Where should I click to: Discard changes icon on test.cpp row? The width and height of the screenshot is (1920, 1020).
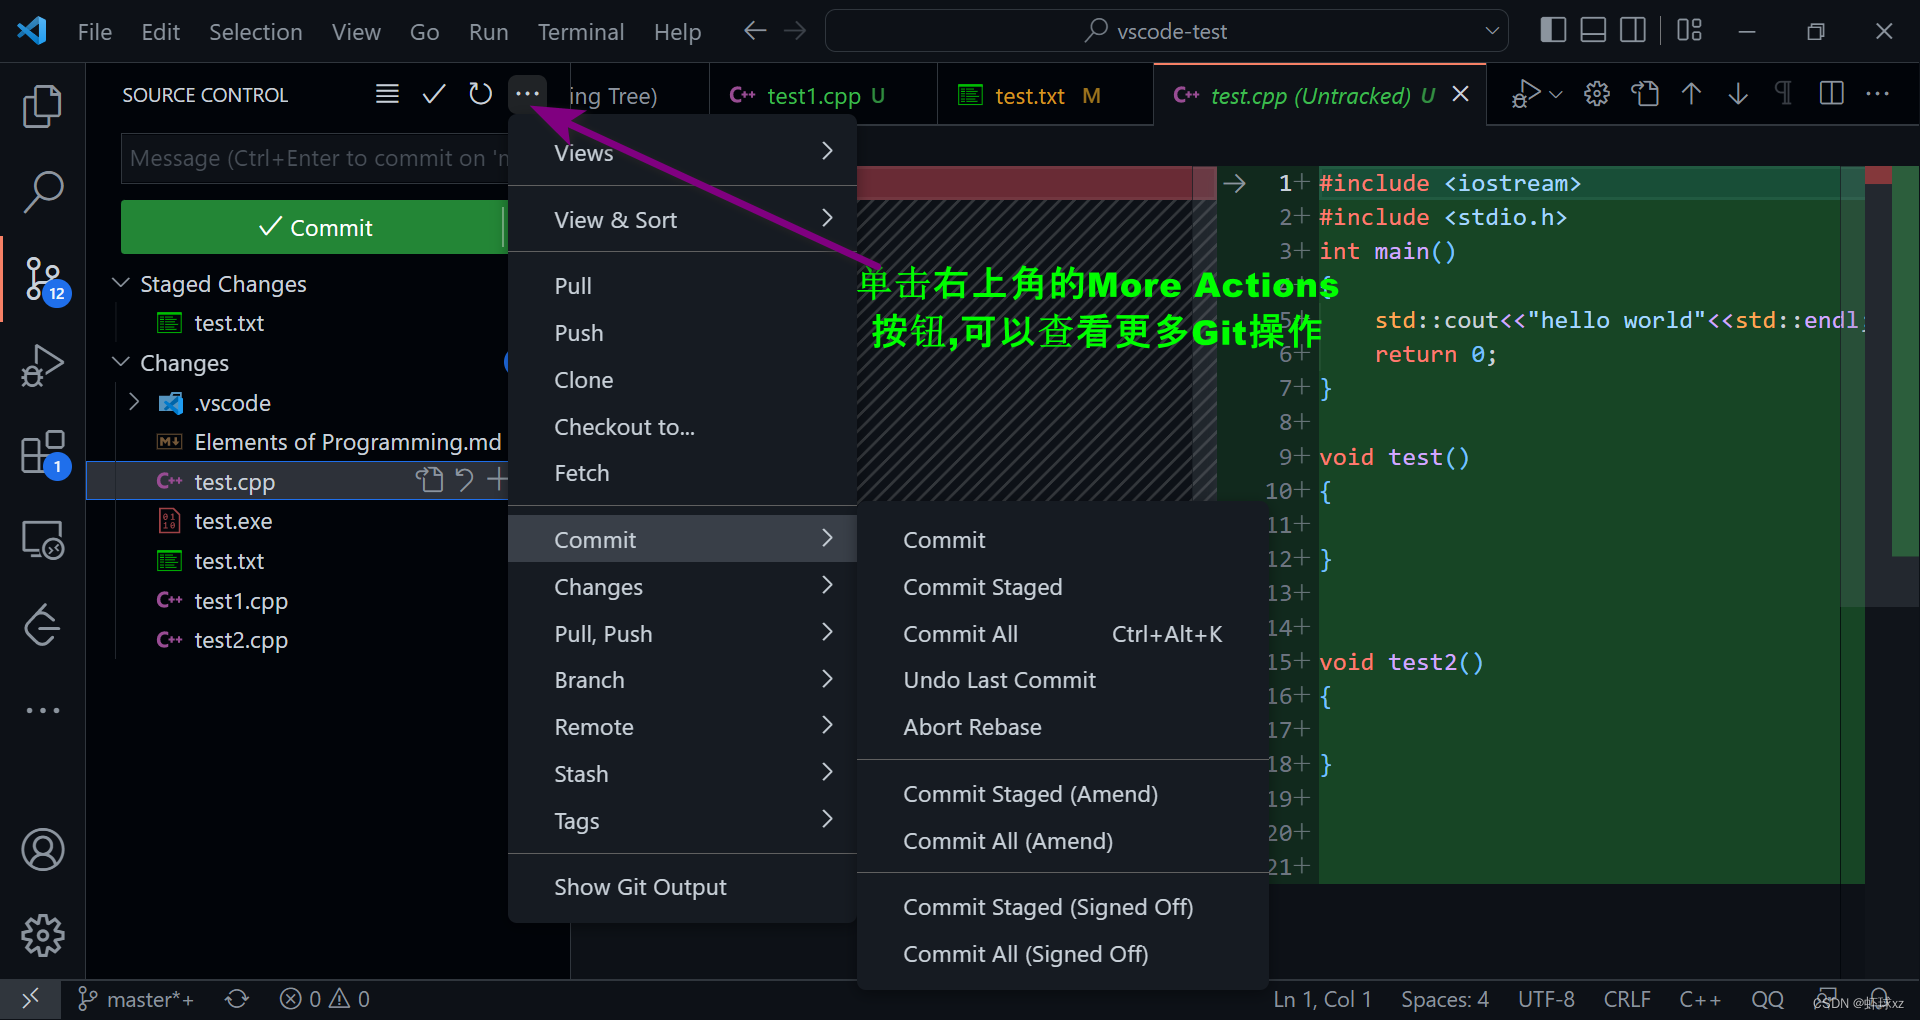pos(464,480)
